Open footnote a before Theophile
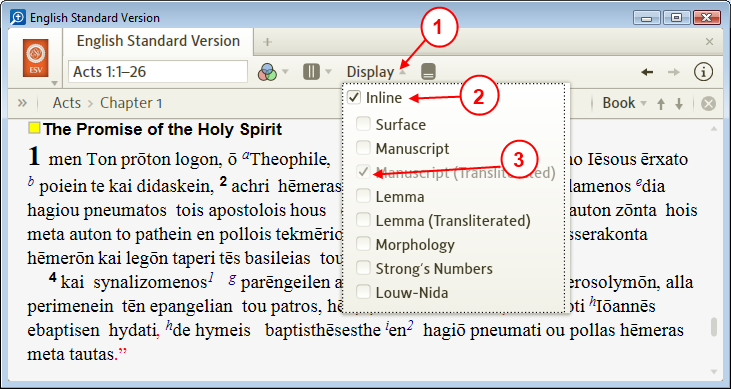 point(245,155)
